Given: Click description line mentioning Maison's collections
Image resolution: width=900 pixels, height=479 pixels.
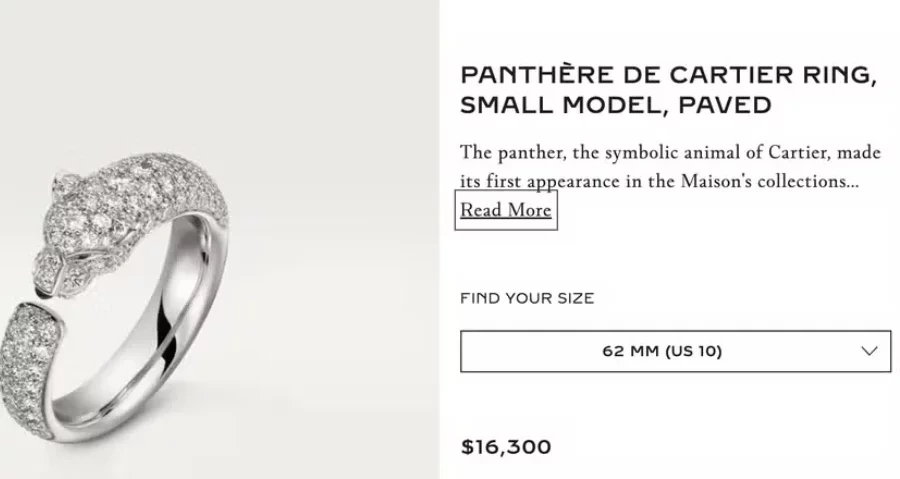Looking at the screenshot, I should [x=659, y=182].
